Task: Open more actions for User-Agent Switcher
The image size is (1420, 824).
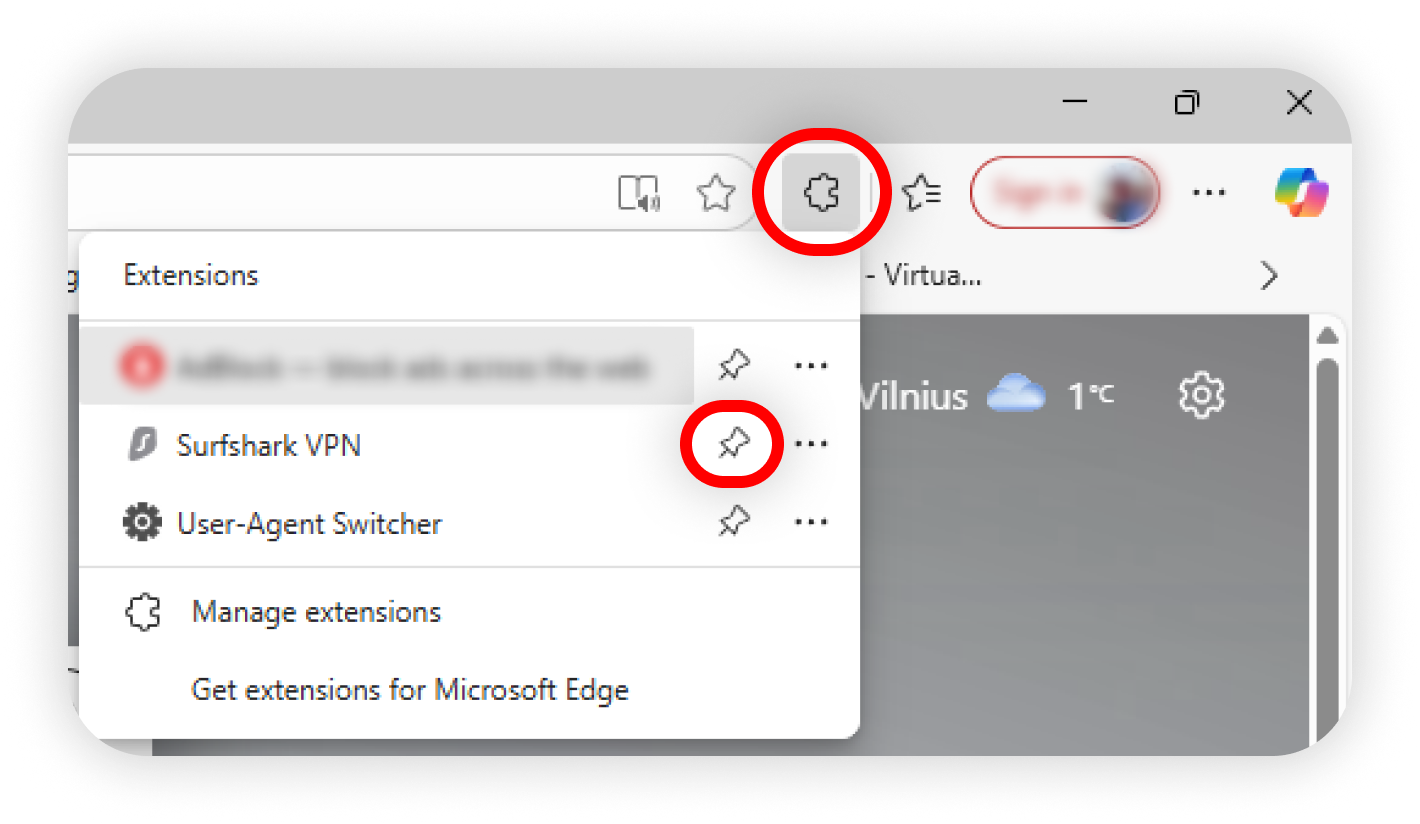Action: (810, 522)
